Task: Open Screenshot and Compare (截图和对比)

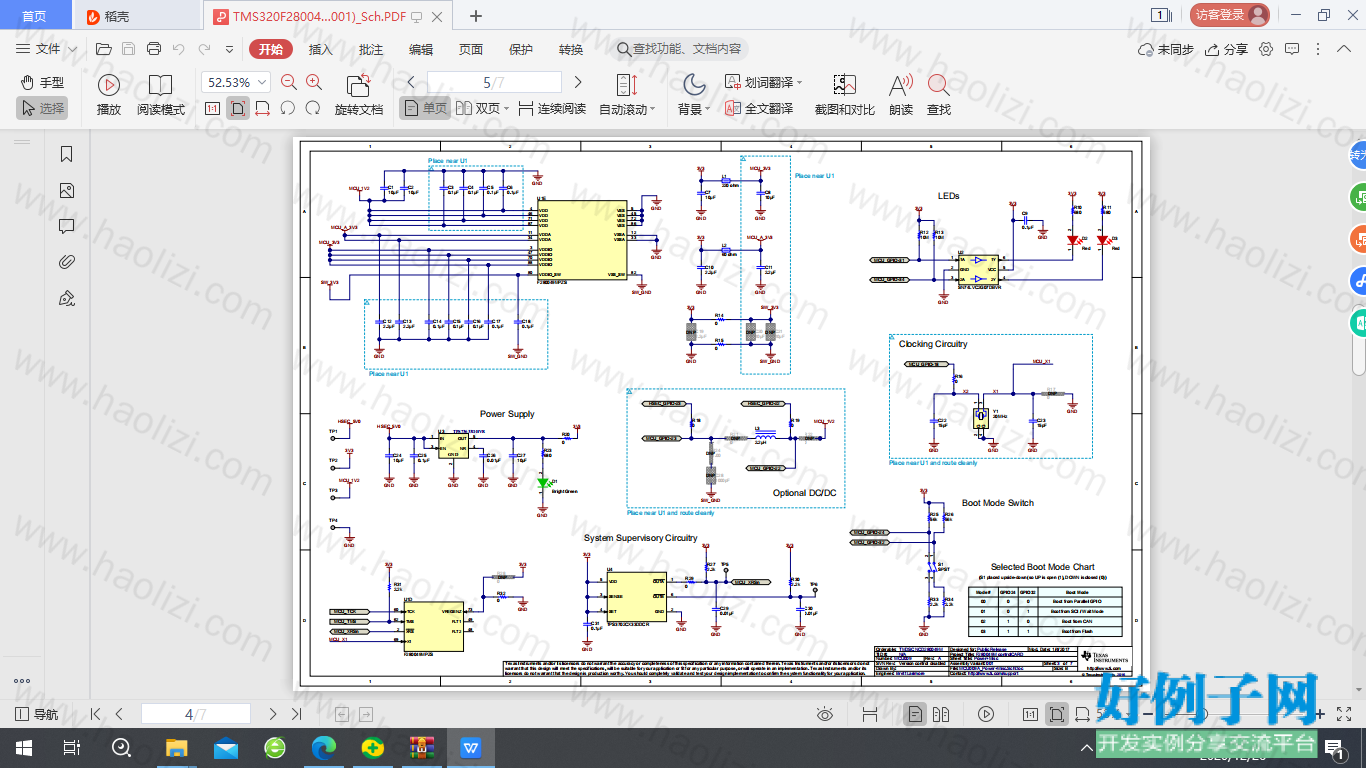Action: click(844, 95)
